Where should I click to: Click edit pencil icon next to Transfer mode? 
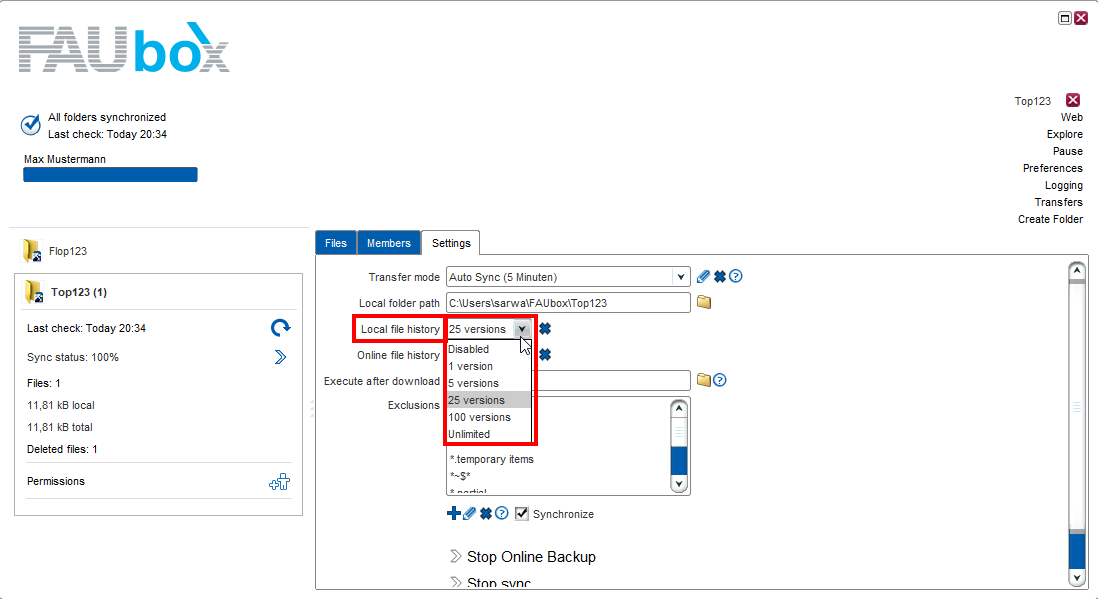pyautogui.click(x=703, y=277)
